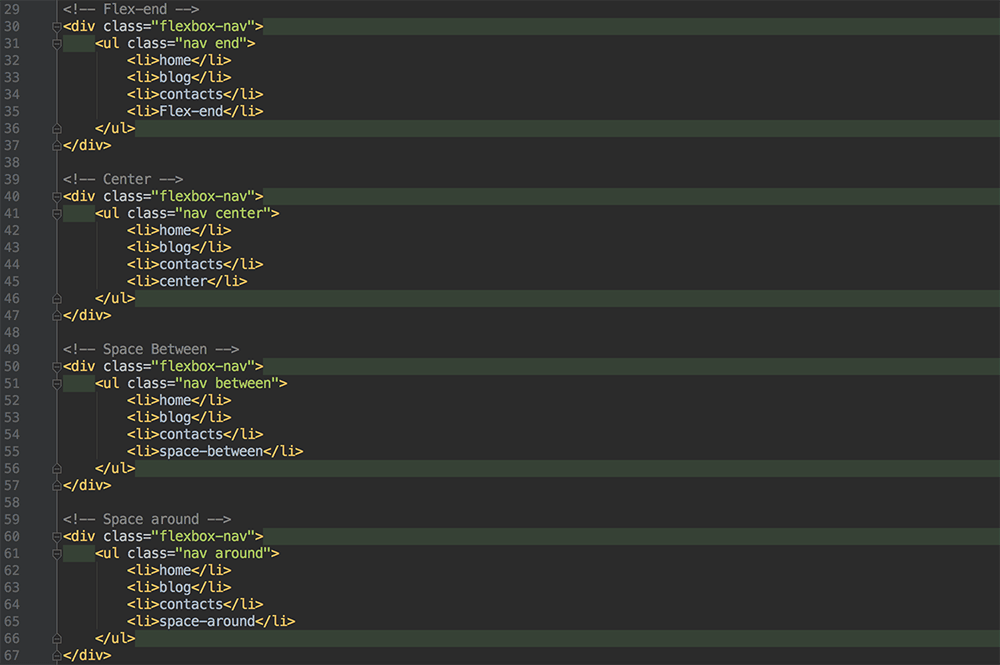Viewport: 1000px width, 665px height.
Task: Place cursor in 'nav center' class value
Action: [x=223, y=213]
